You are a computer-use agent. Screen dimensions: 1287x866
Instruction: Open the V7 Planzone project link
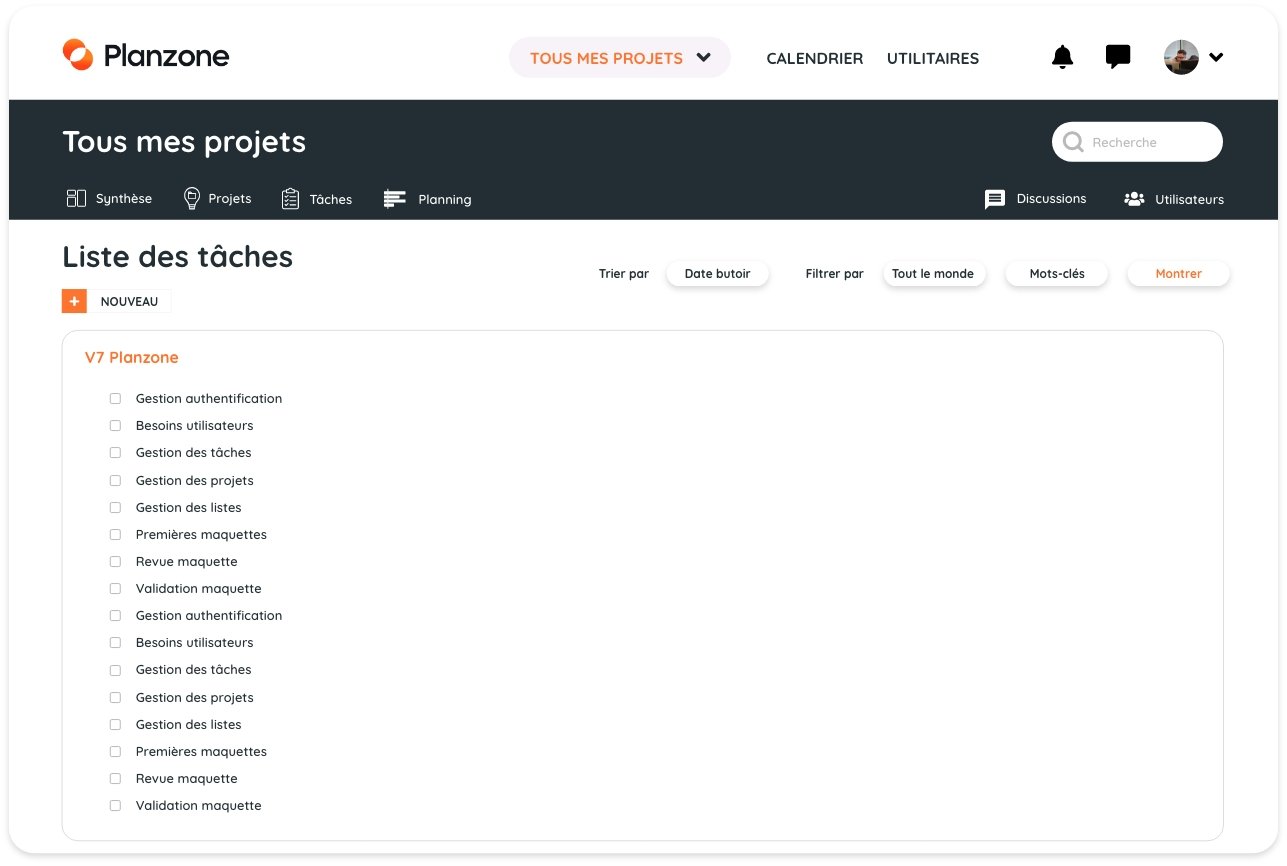coord(132,357)
